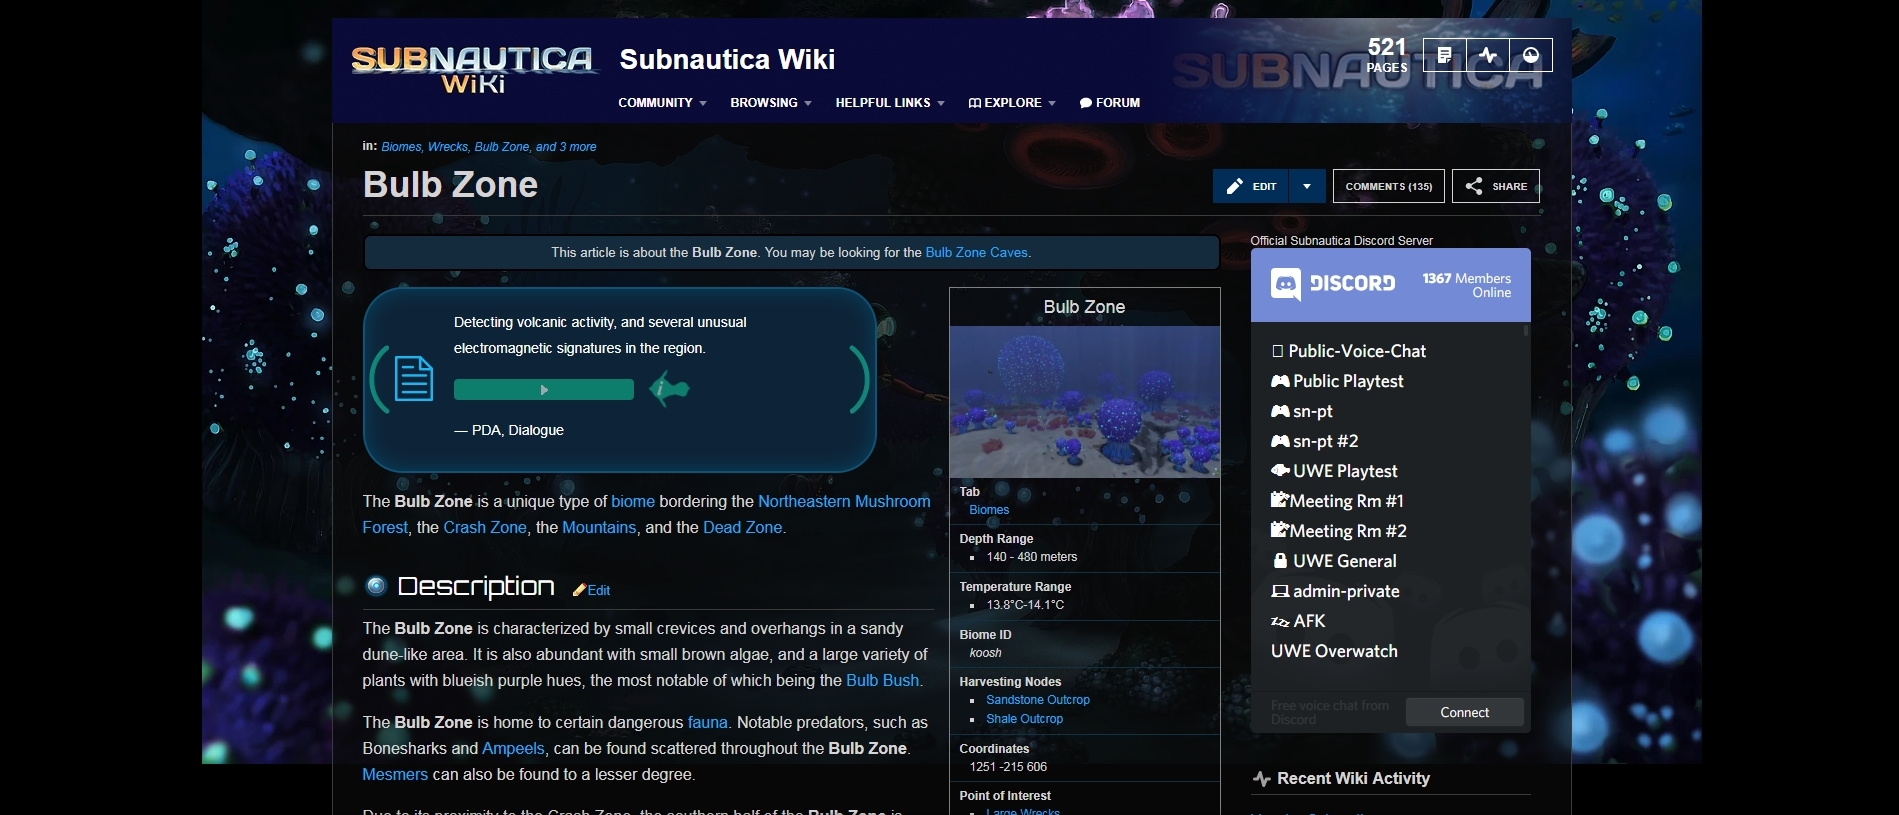Go to the Forum tab
Viewport: 1899px width, 815px height.
coord(1110,103)
